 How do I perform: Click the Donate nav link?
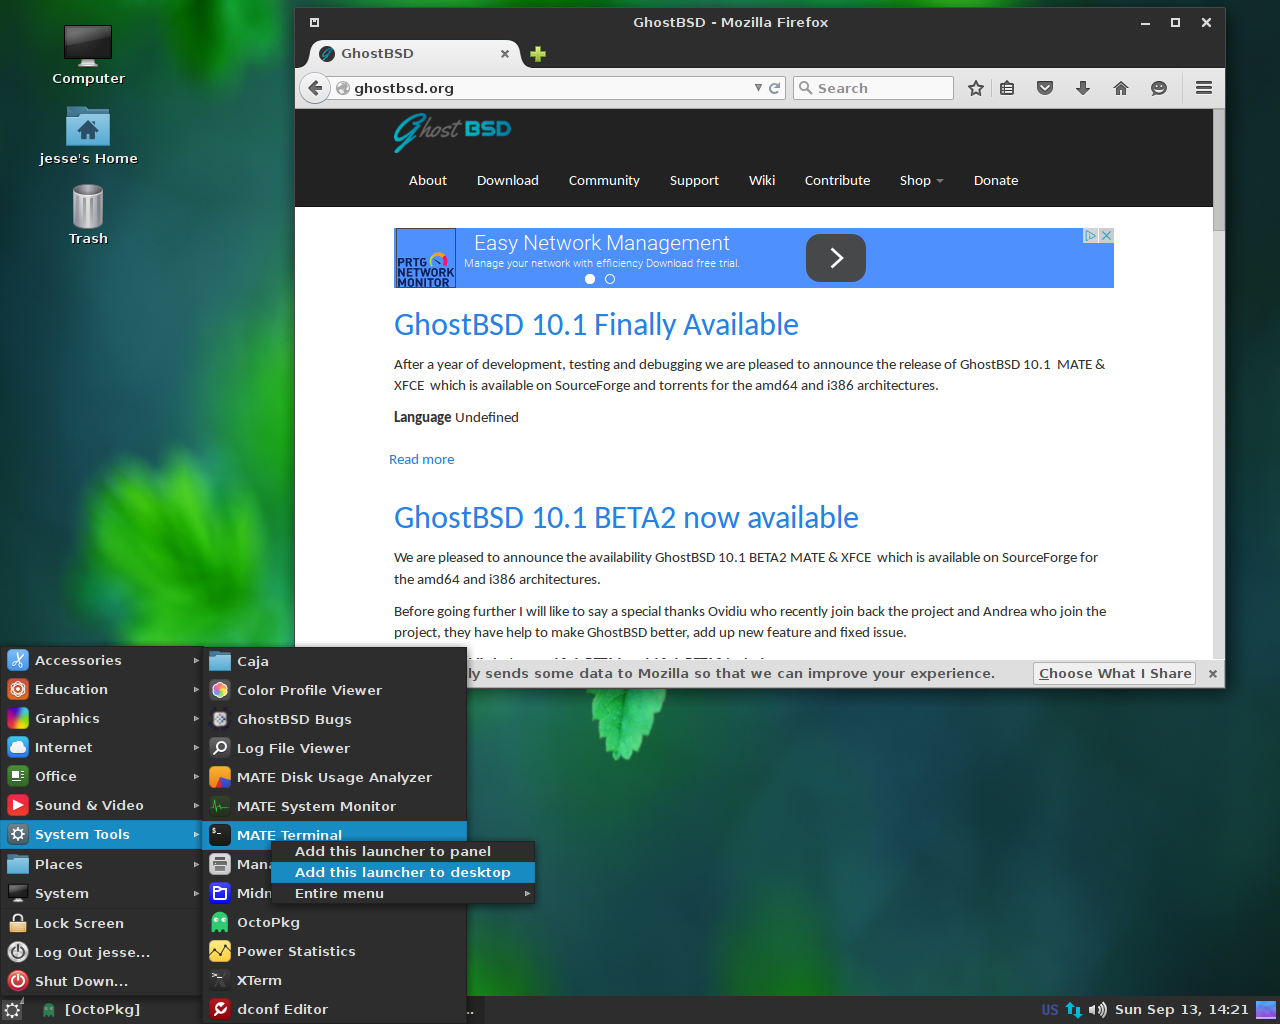[x=996, y=181]
